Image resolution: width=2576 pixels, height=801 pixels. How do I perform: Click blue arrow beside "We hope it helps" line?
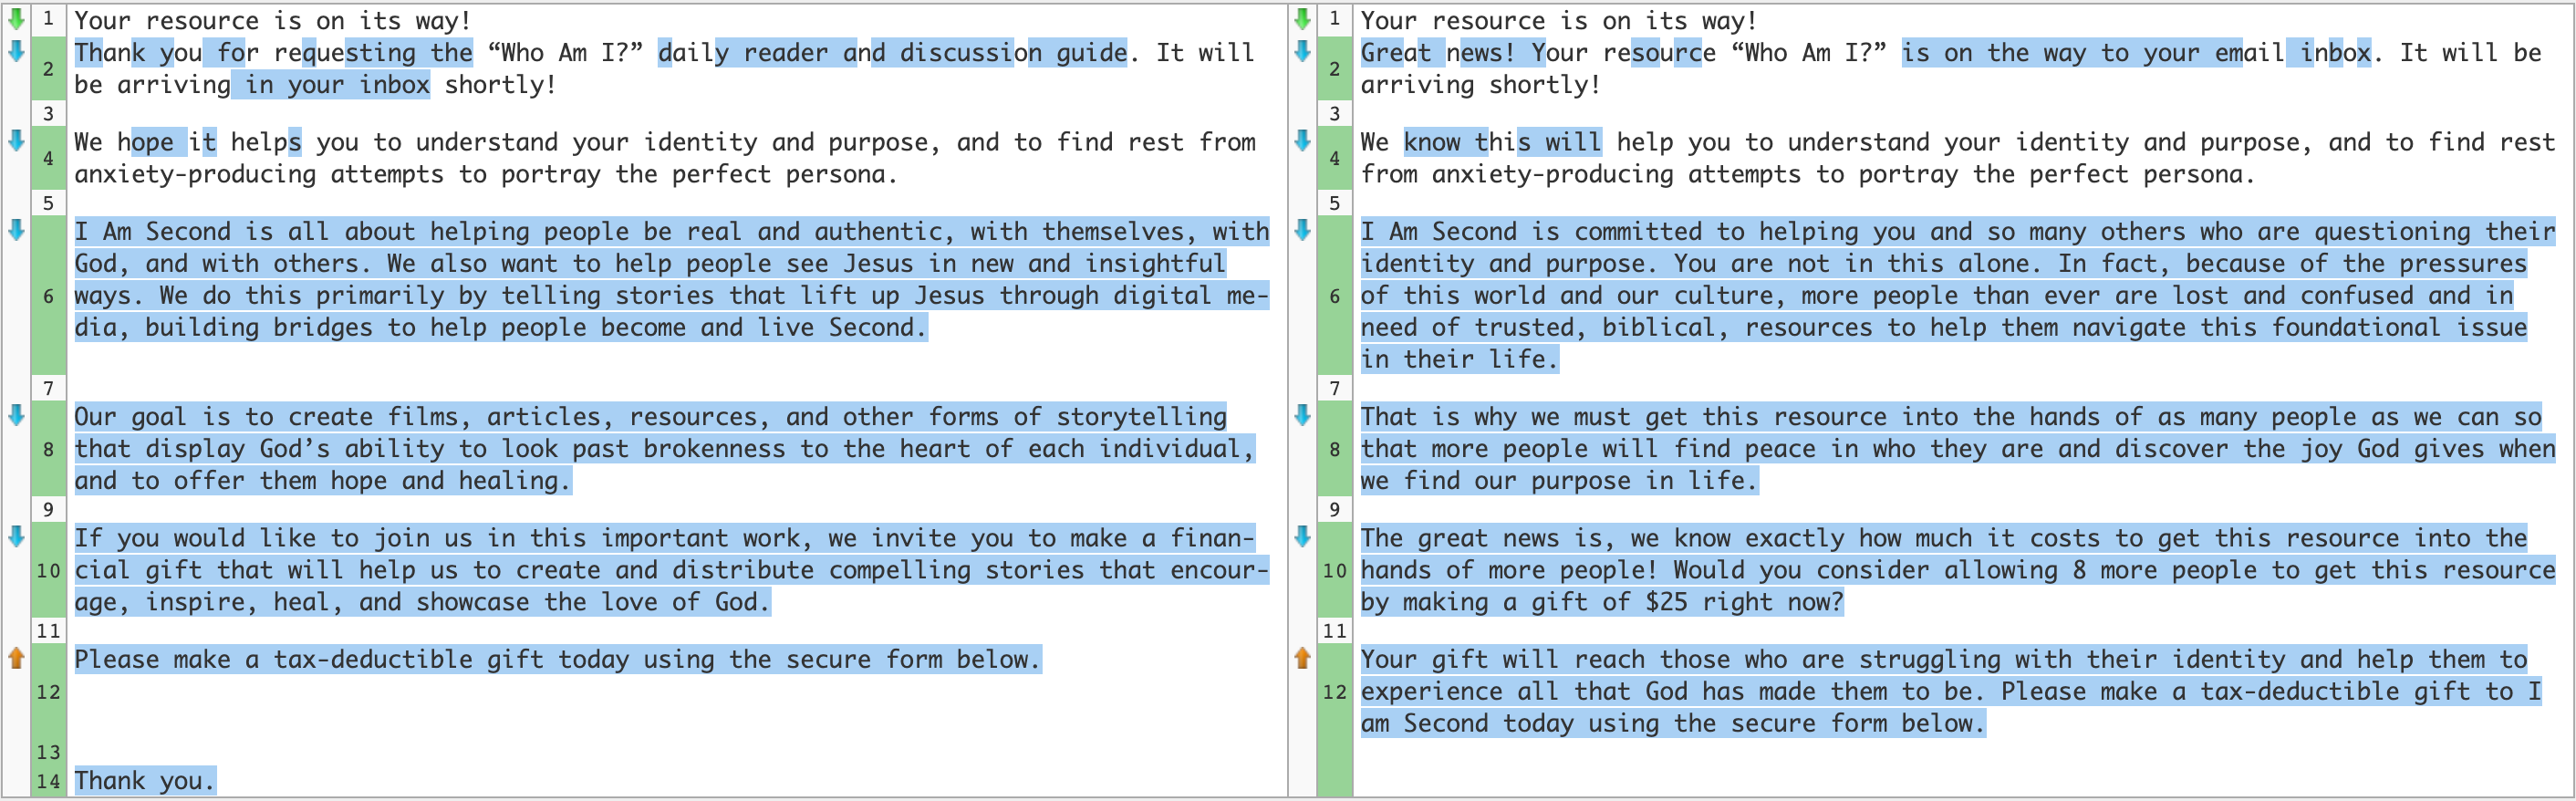tap(16, 140)
